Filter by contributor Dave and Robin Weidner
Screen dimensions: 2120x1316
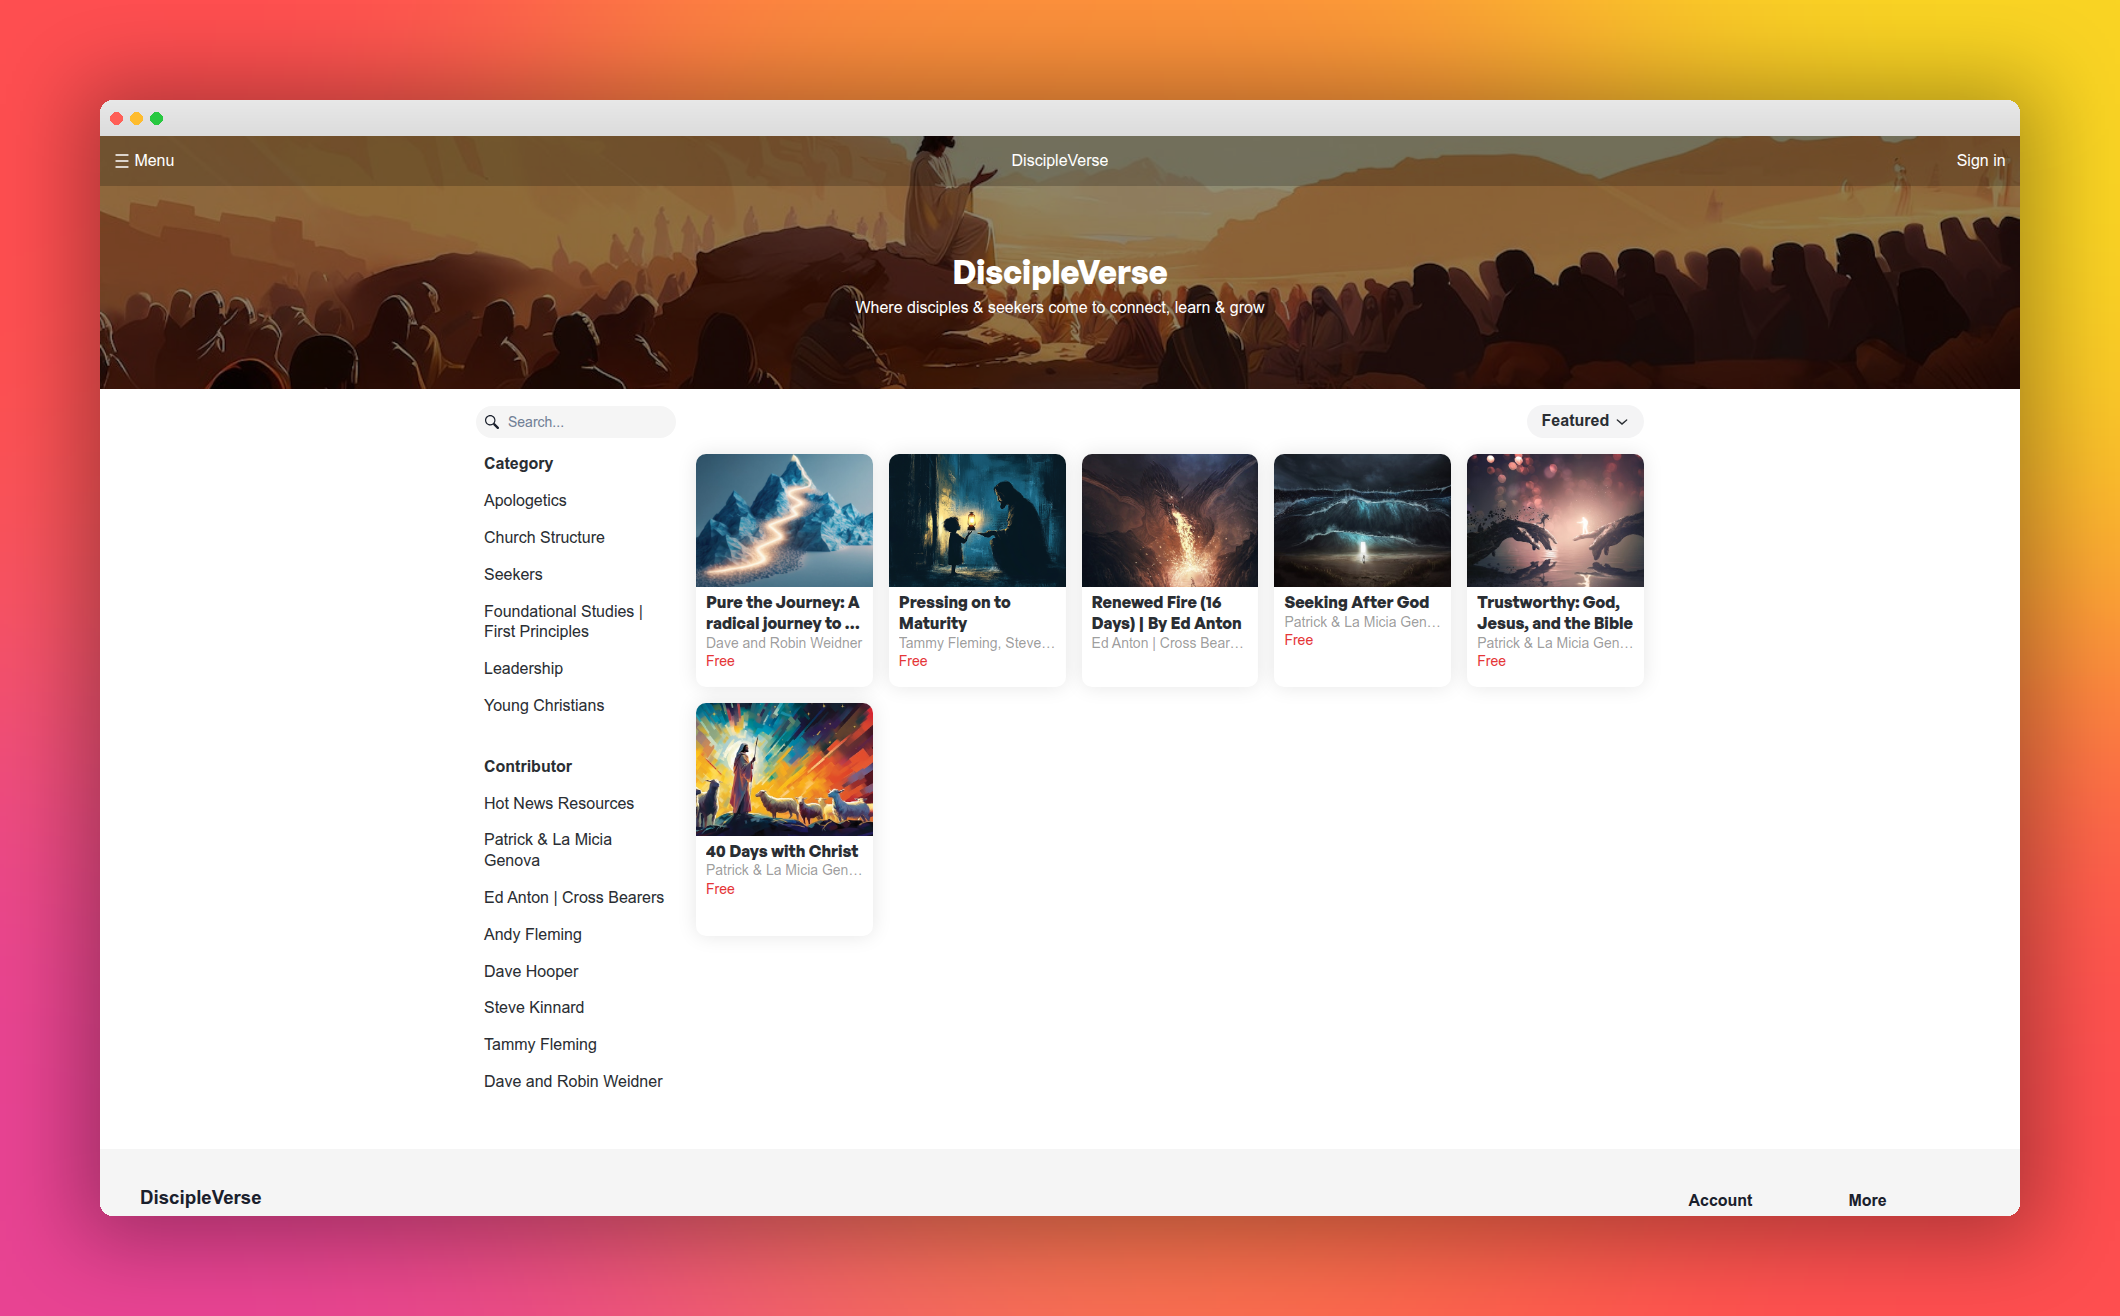[x=573, y=1081]
